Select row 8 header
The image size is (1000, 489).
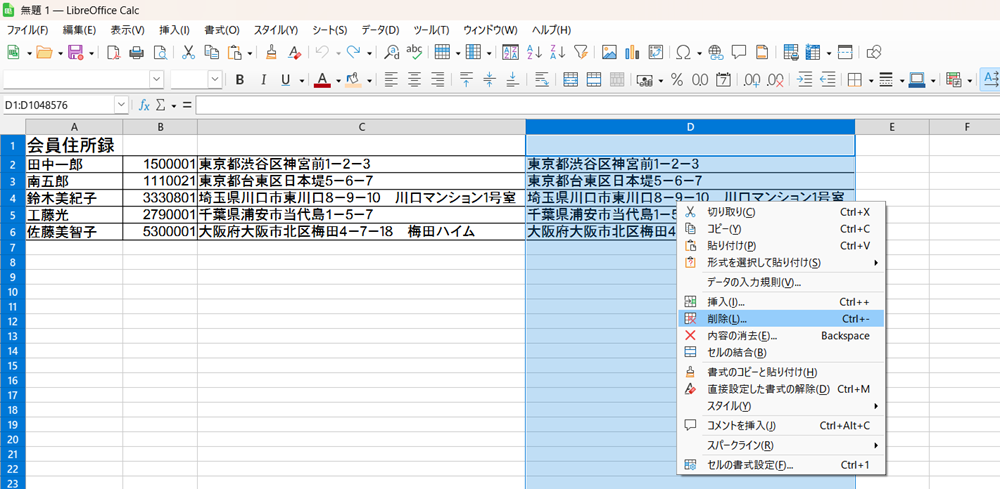[x=12, y=262]
